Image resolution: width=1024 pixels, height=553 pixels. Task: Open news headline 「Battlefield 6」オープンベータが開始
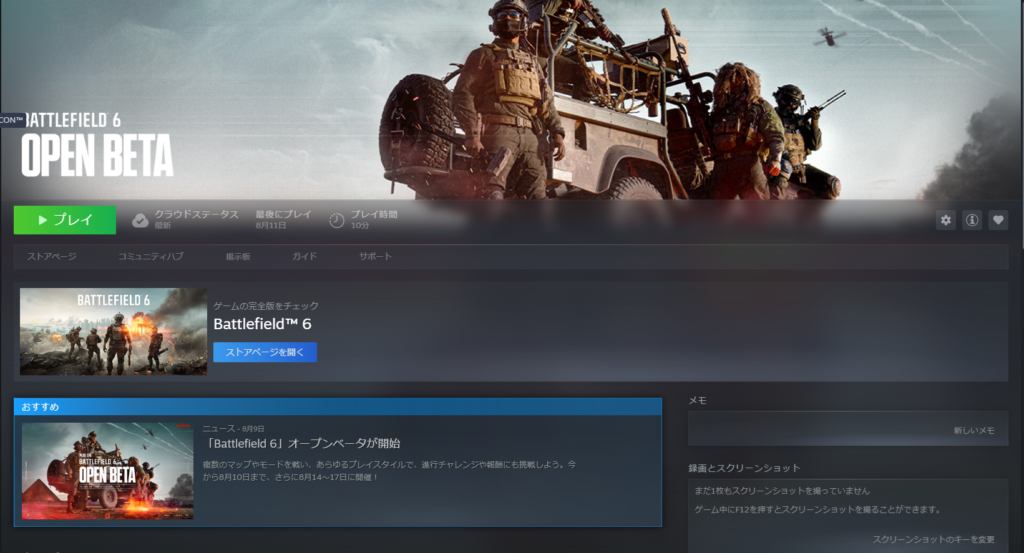pos(302,443)
